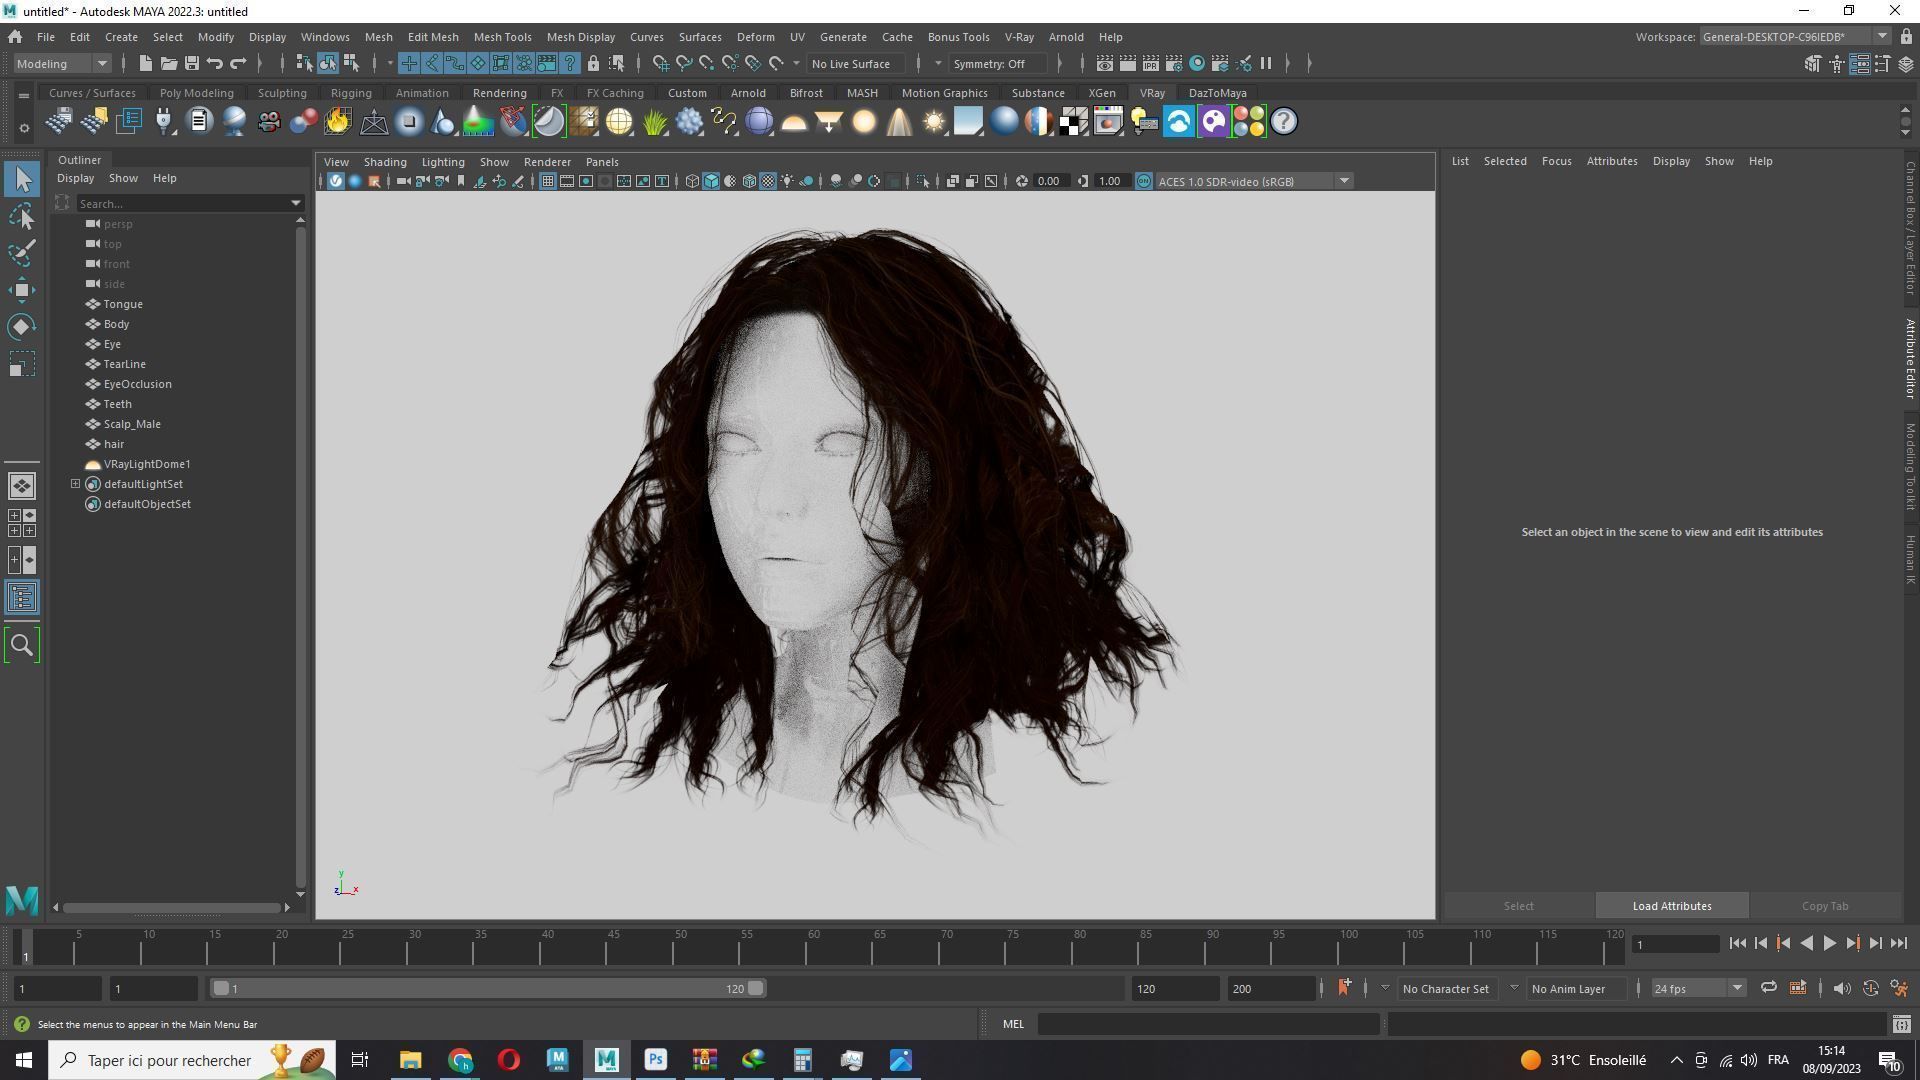Screen dimensions: 1920x1080
Task: Activate the Paint Selection tool
Action: pyautogui.click(x=22, y=253)
